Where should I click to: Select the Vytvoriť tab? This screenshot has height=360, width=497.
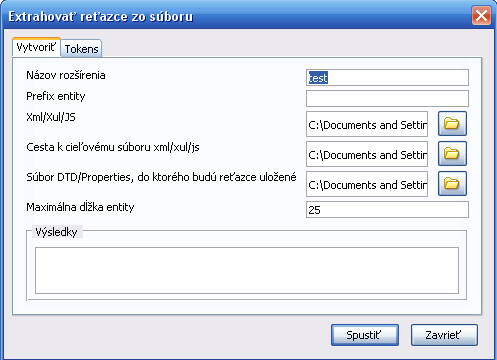36,47
